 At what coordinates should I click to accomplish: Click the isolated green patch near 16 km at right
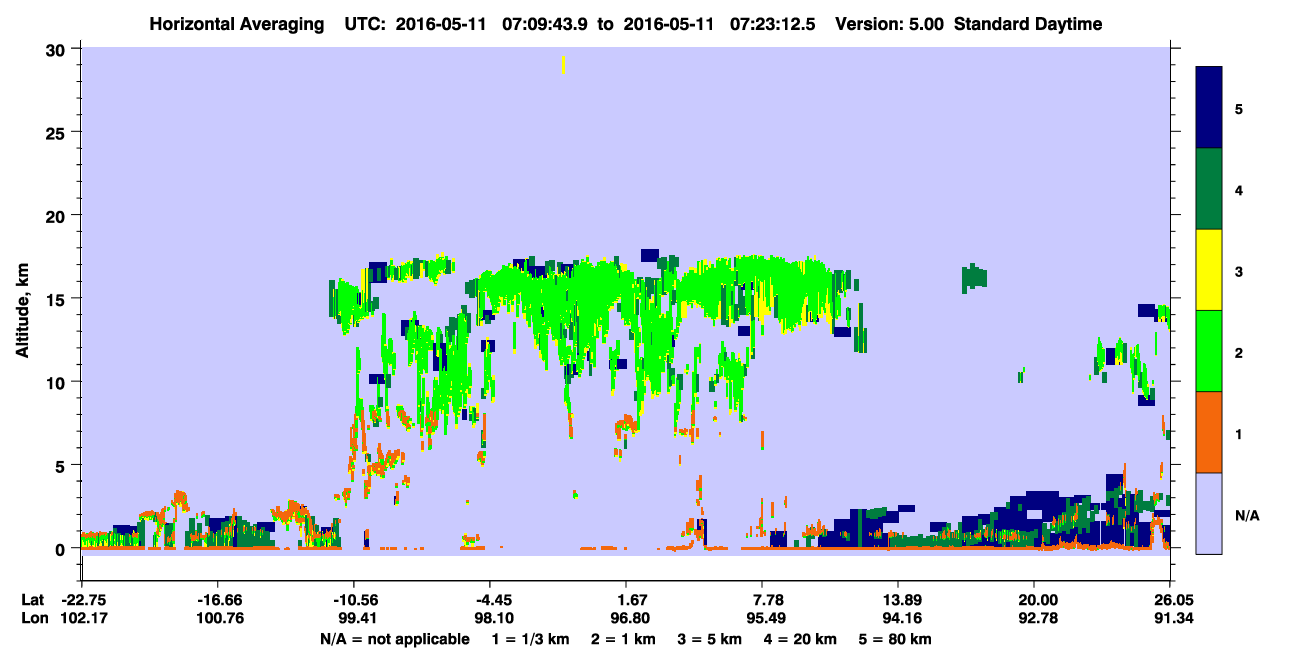[x=974, y=278]
